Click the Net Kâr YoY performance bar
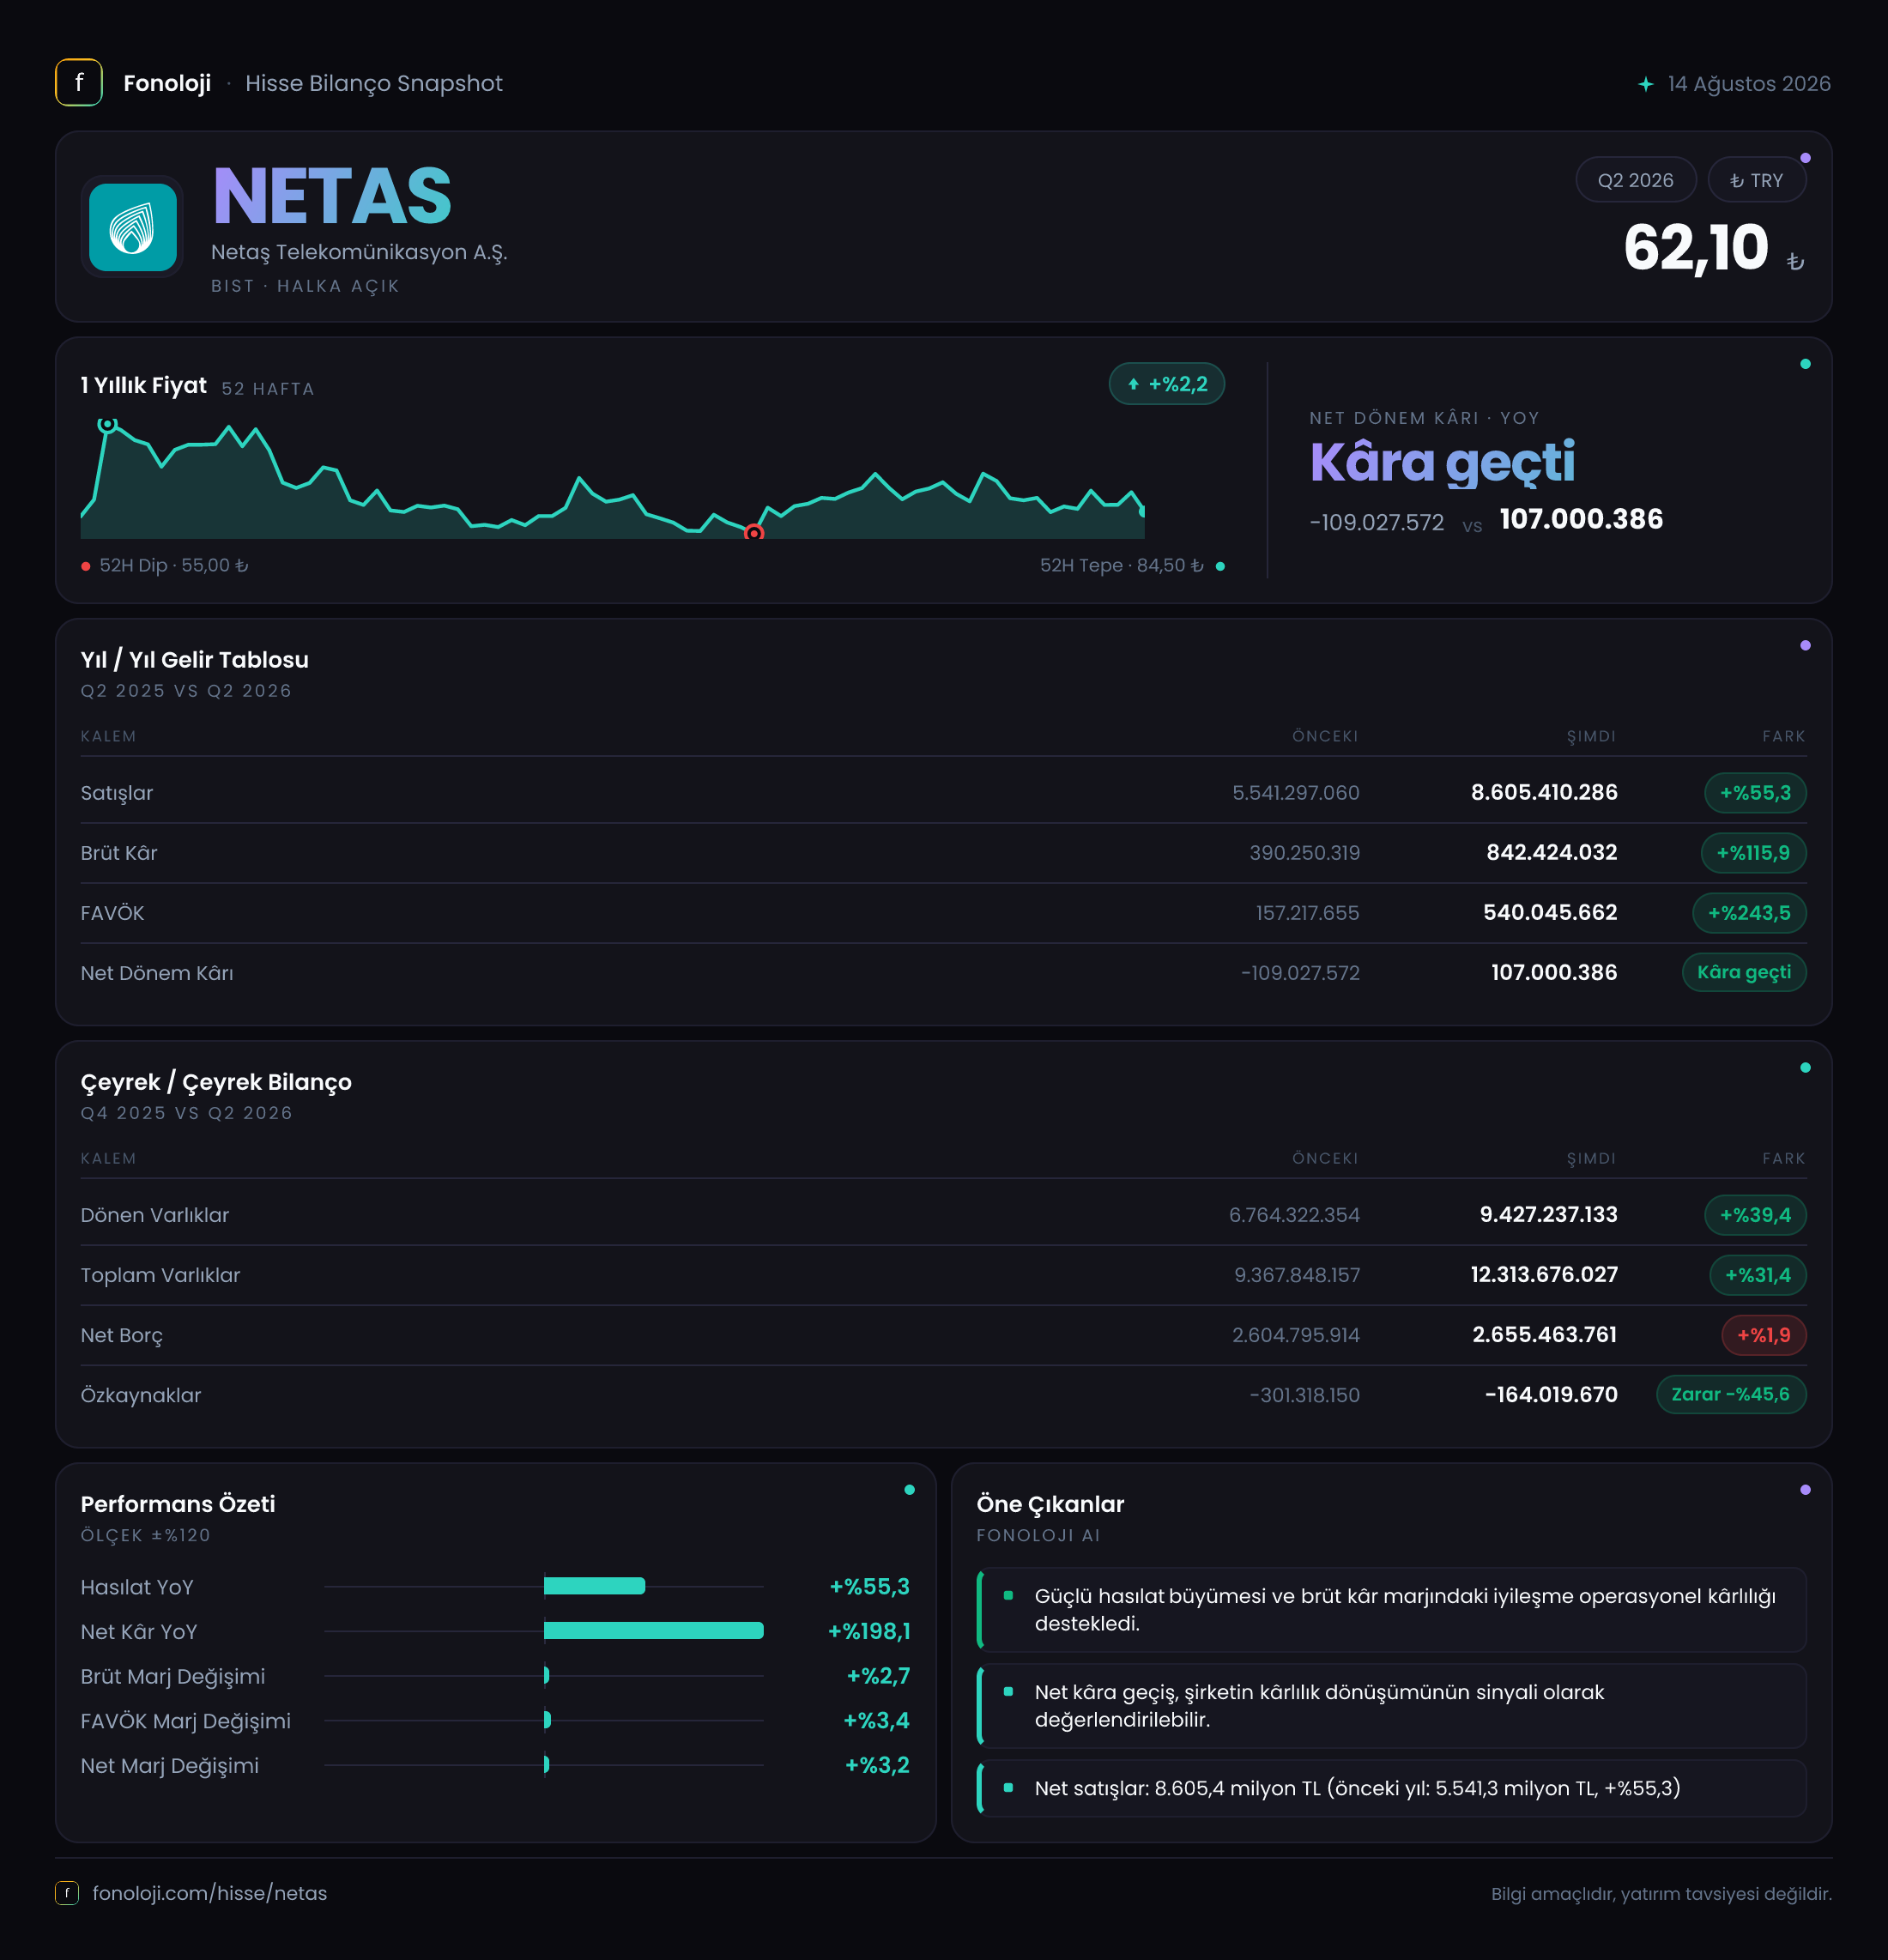 654,1631
